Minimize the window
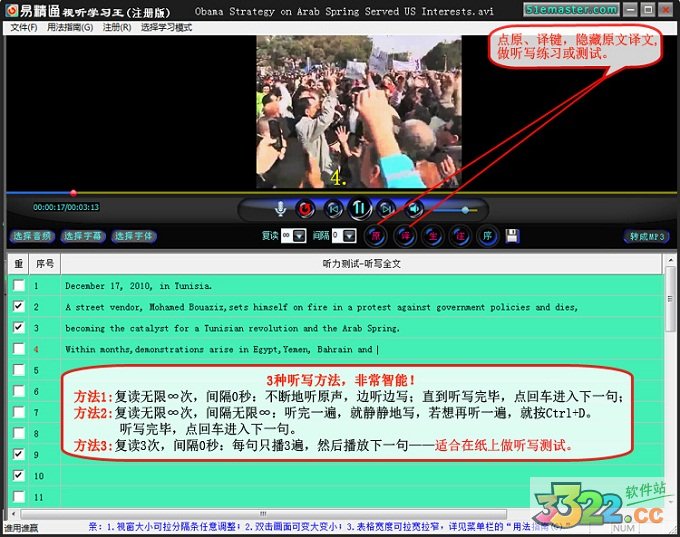The image size is (680, 537). (631, 9)
